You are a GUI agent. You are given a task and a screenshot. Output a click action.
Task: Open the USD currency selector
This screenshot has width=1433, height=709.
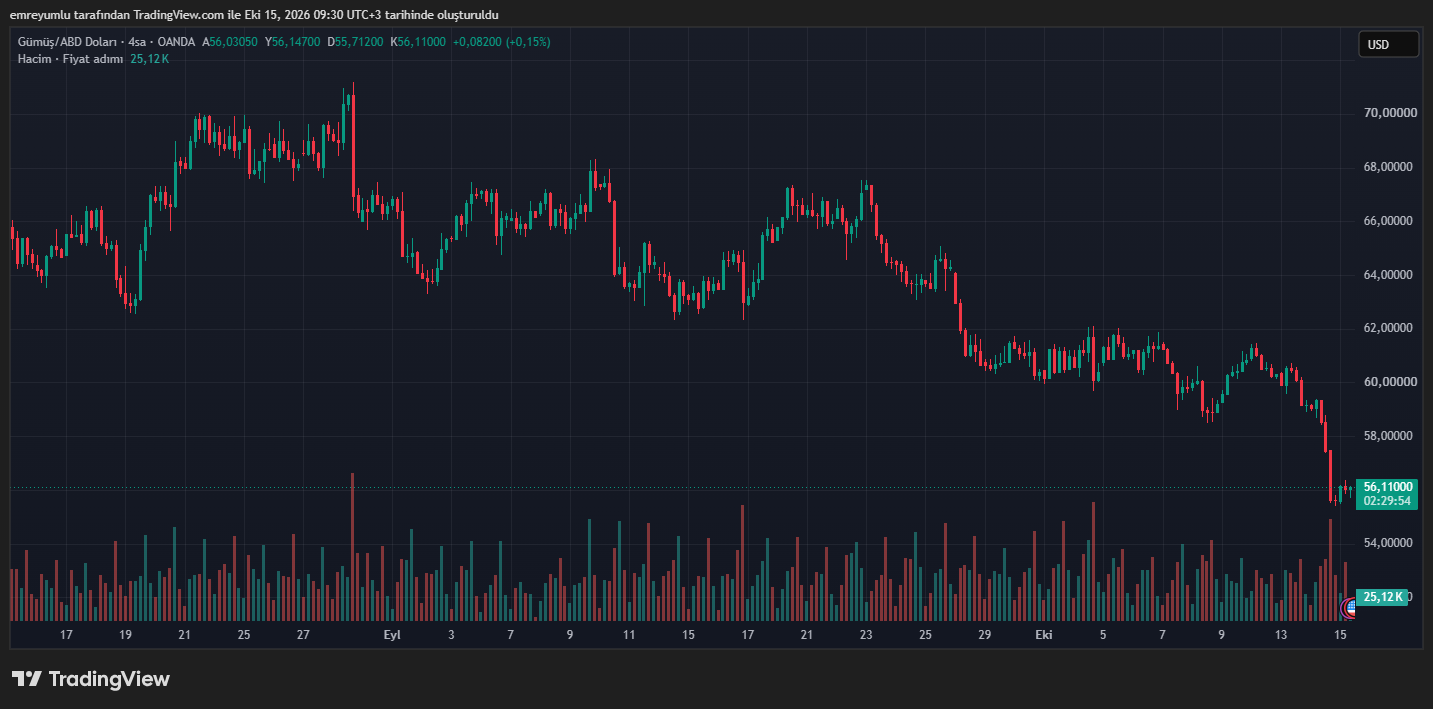[1388, 44]
